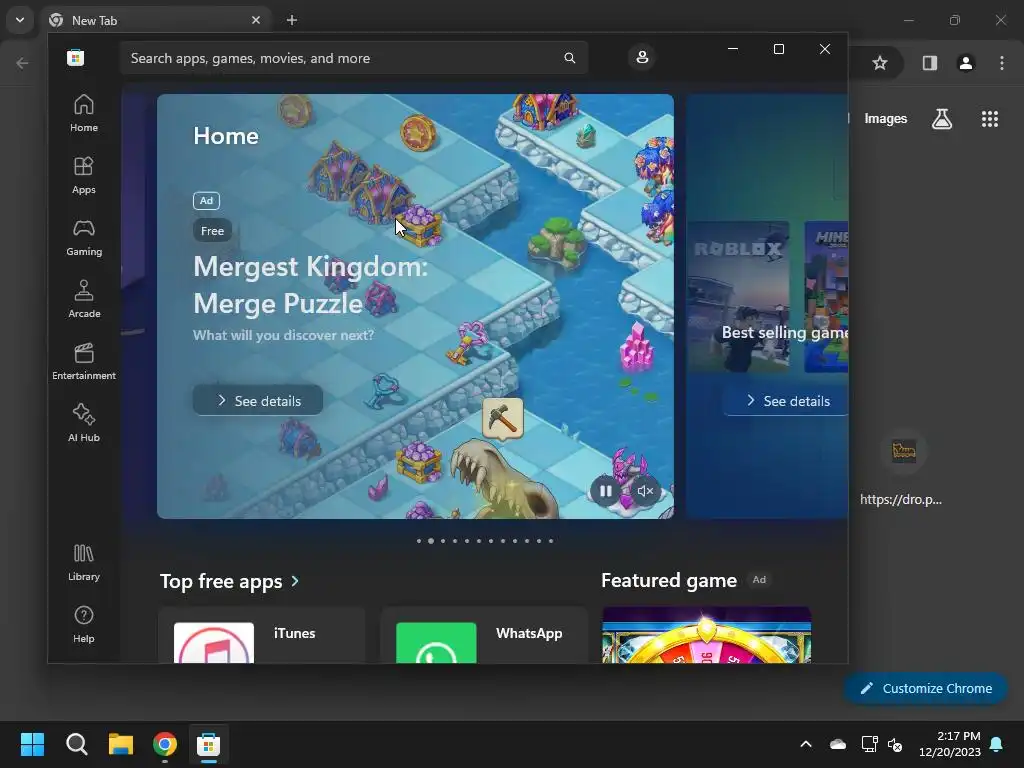This screenshot has width=1024, height=768.
Task: See details for Mergest Kingdom
Action: (x=258, y=400)
